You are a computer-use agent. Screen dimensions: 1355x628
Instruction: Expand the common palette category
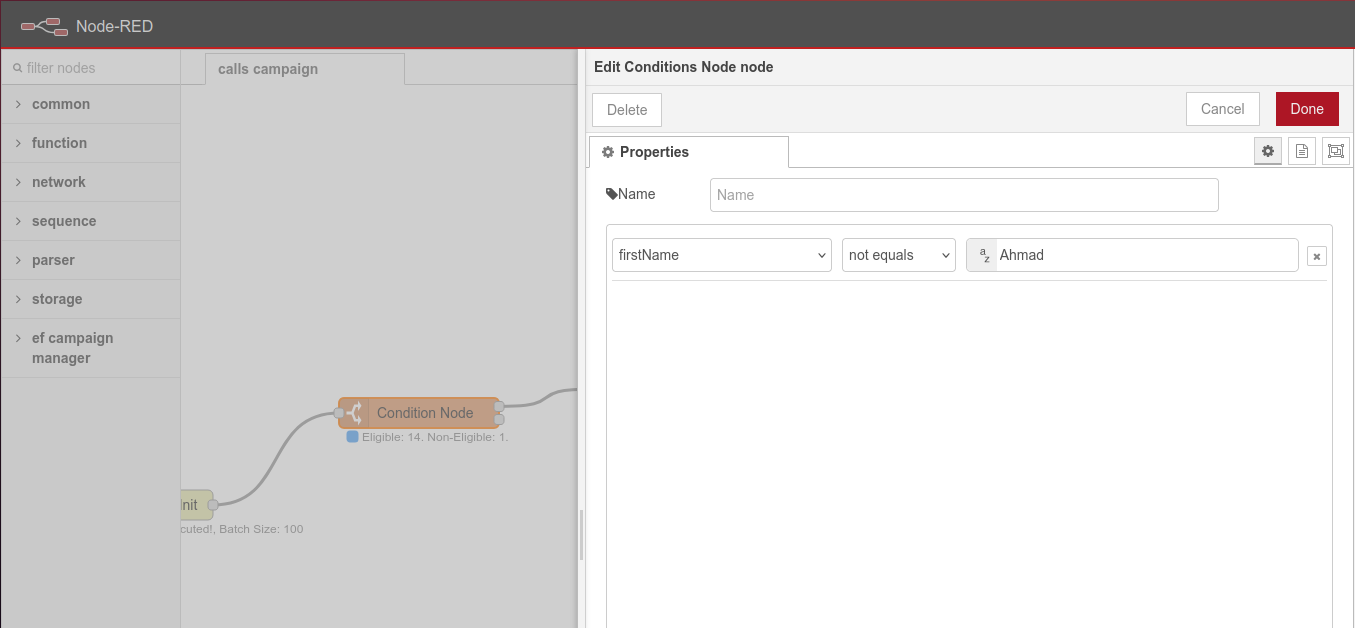point(60,104)
